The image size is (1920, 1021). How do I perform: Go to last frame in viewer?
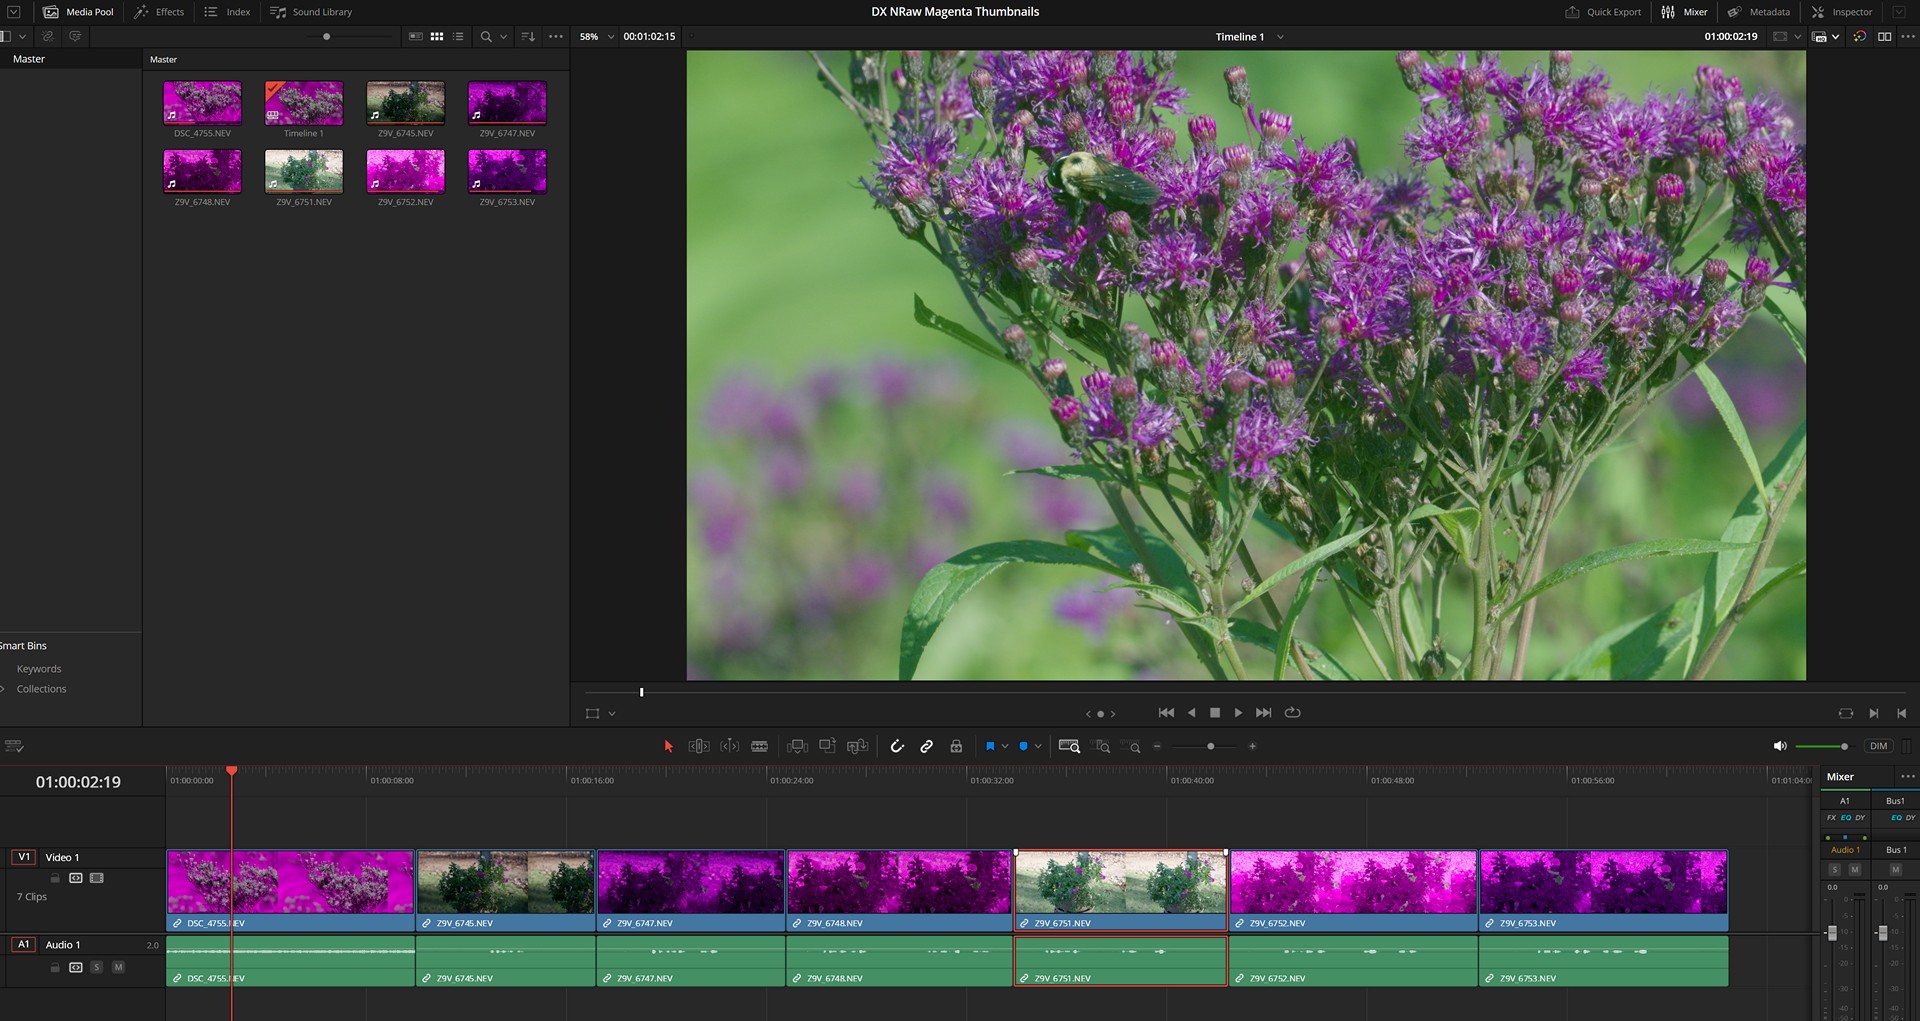coord(1263,712)
